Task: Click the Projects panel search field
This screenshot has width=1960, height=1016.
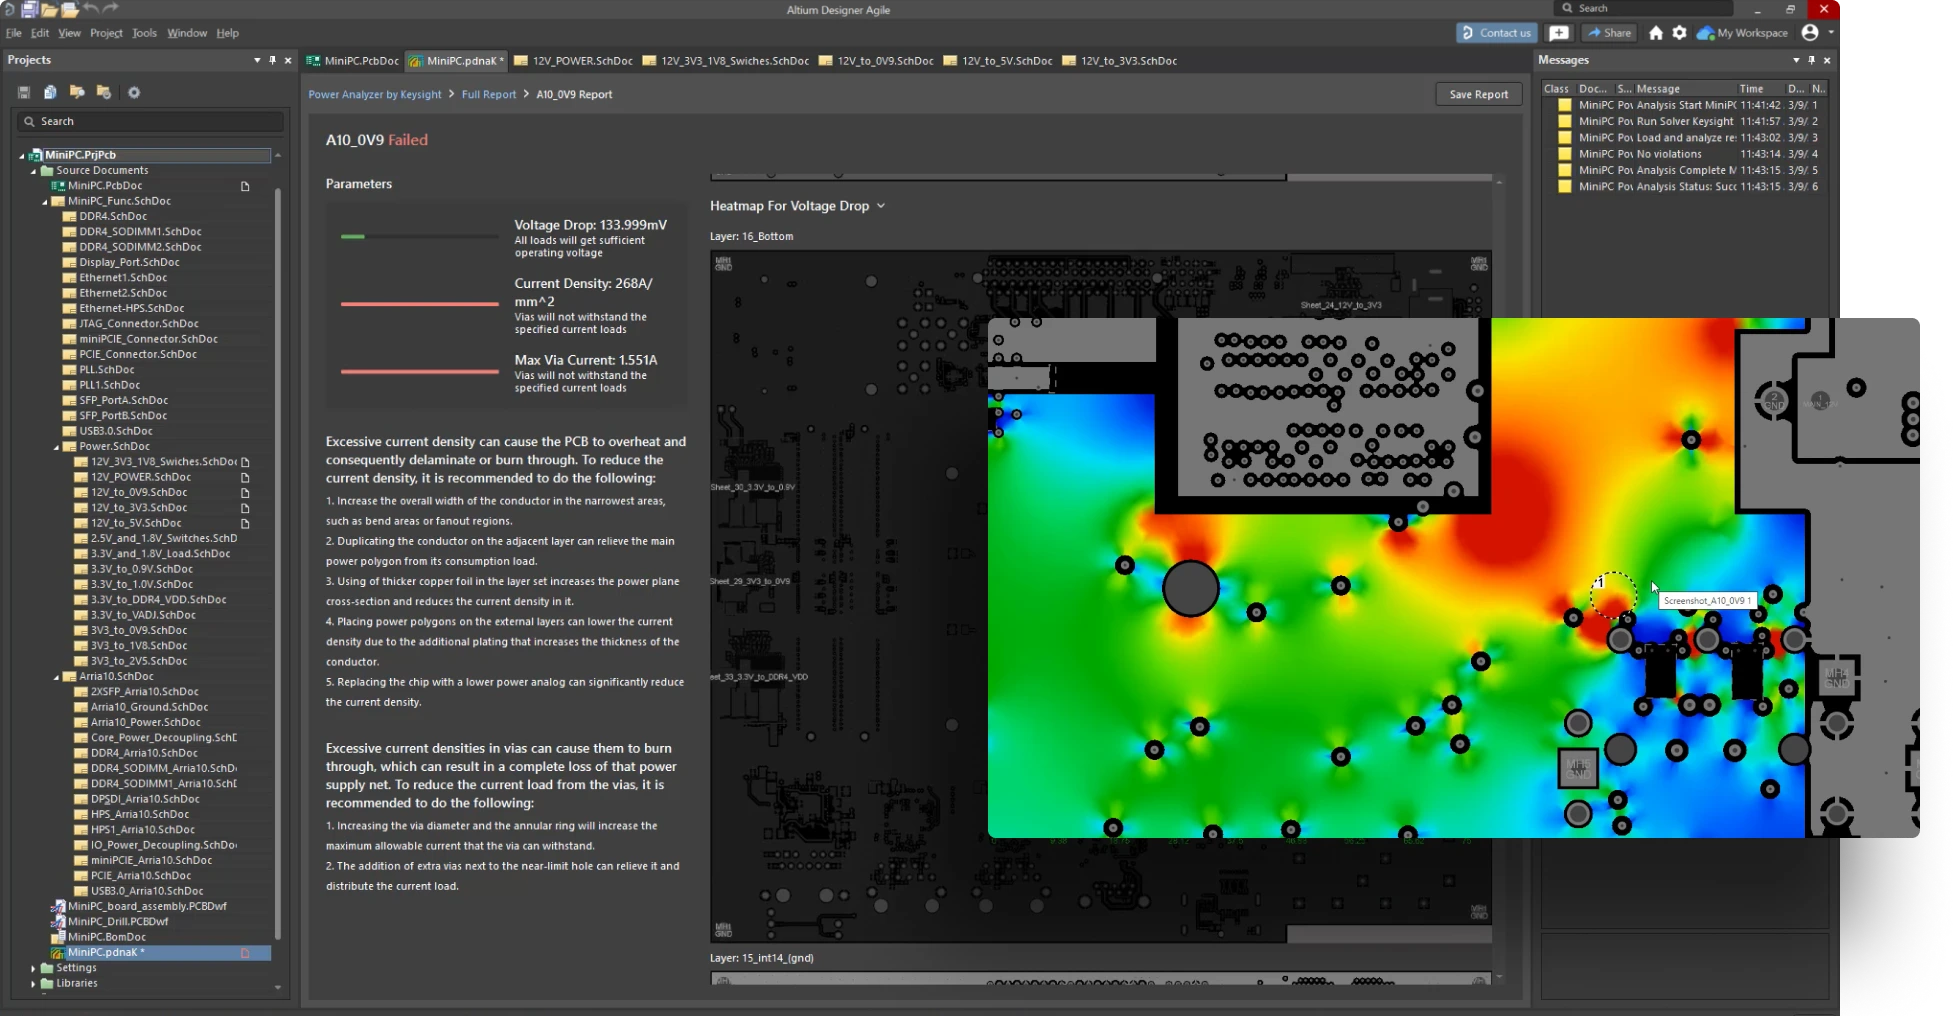Action: click(150, 121)
